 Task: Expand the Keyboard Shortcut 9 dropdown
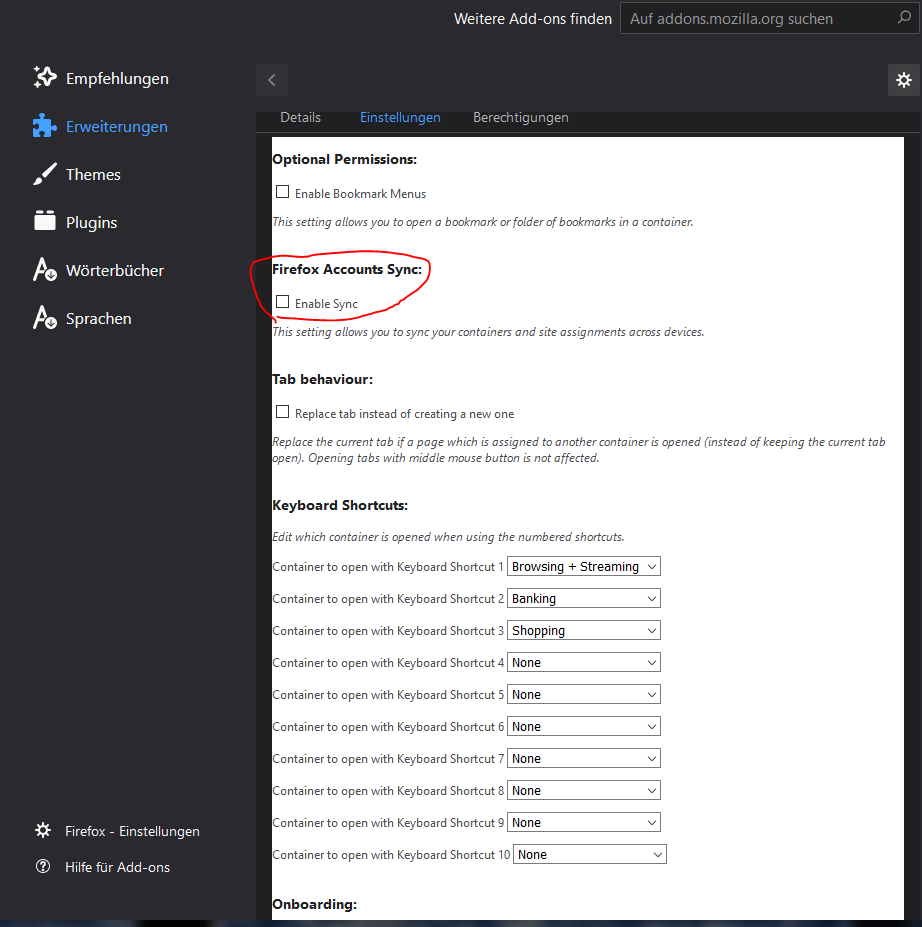point(584,822)
